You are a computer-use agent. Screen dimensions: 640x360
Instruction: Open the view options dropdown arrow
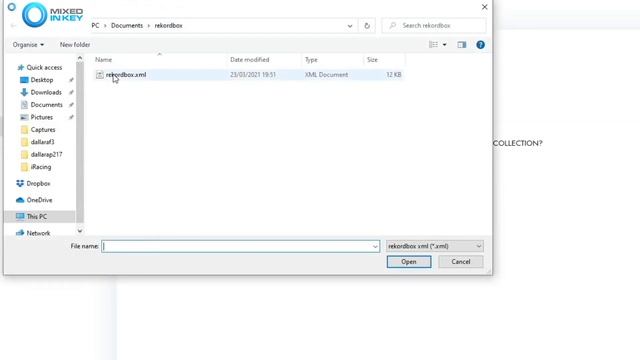point(444,44)
